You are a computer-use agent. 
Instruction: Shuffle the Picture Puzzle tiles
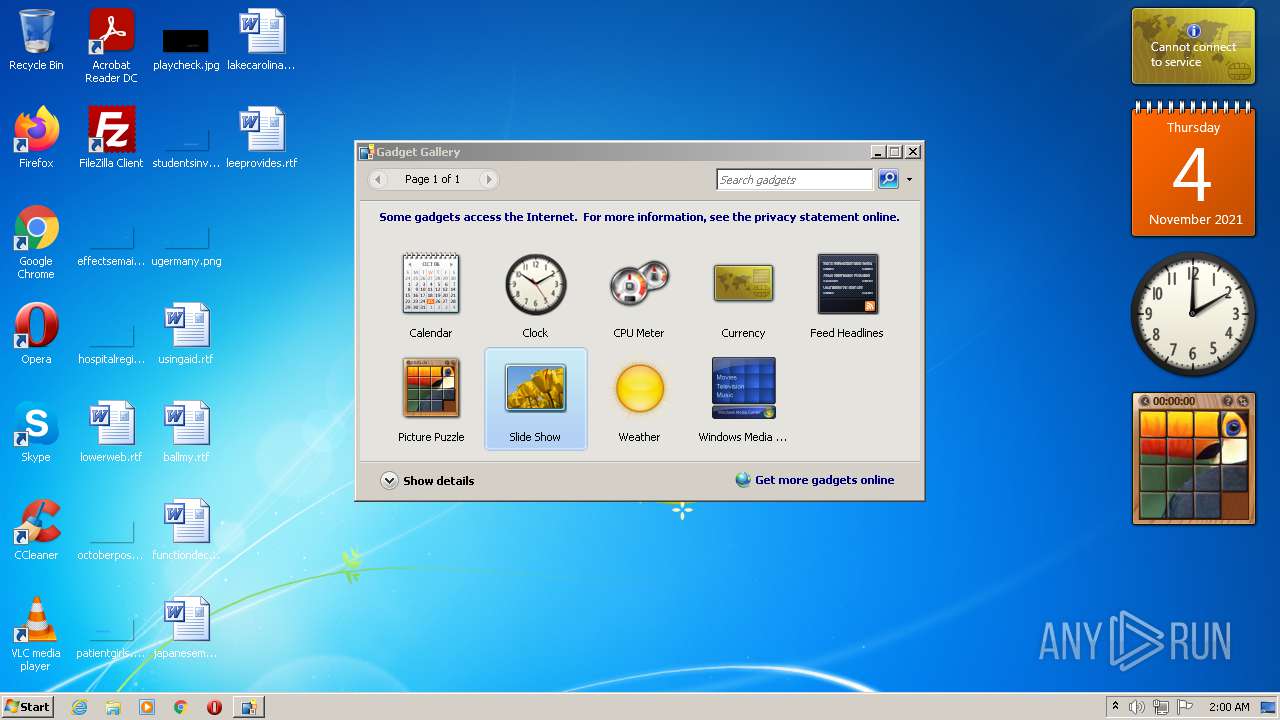click(1243, 401)
